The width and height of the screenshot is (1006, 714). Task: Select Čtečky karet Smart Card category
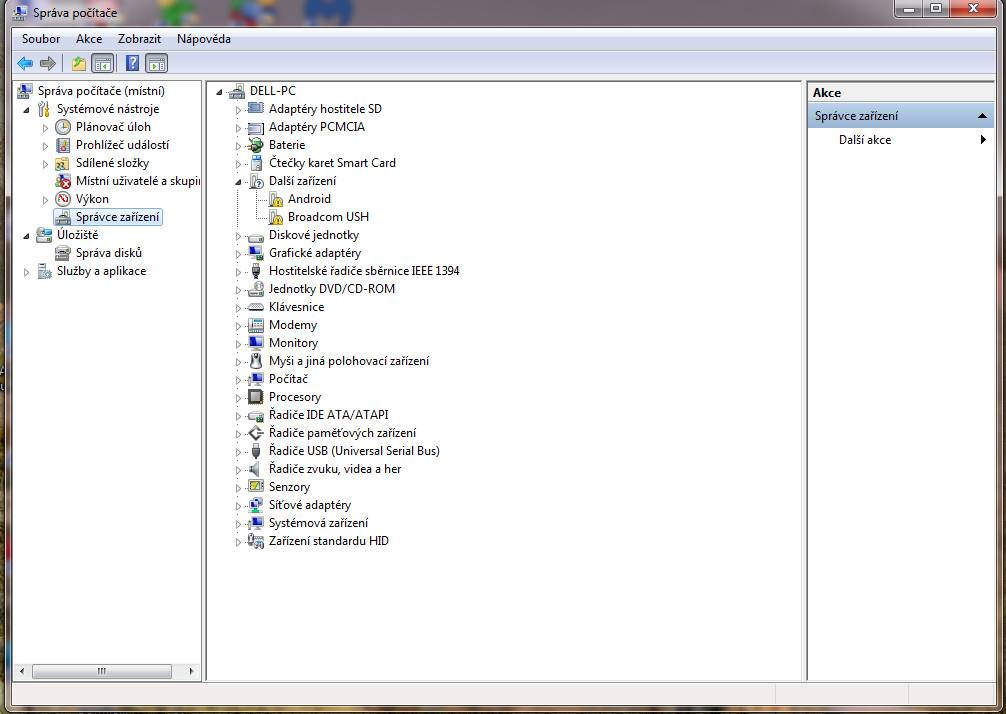(x=332, y=163)
